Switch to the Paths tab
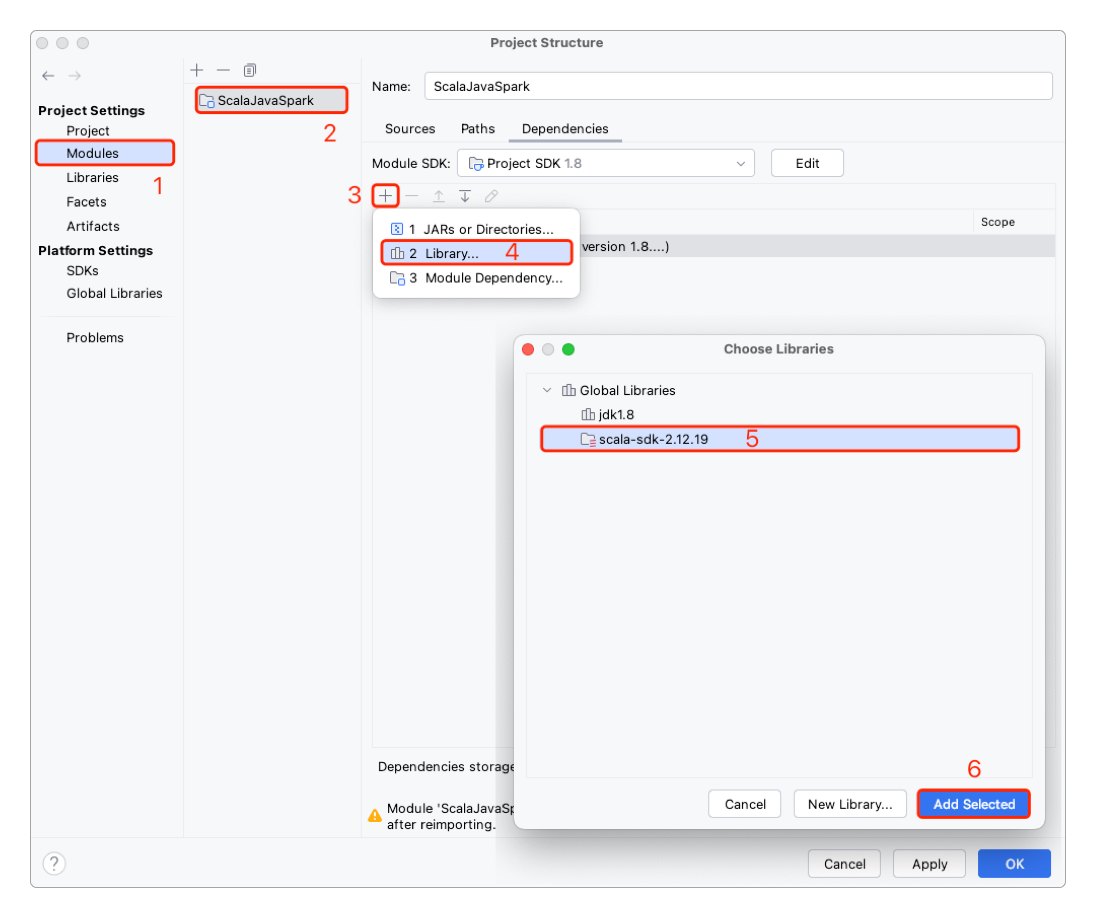 click(477, 129)
